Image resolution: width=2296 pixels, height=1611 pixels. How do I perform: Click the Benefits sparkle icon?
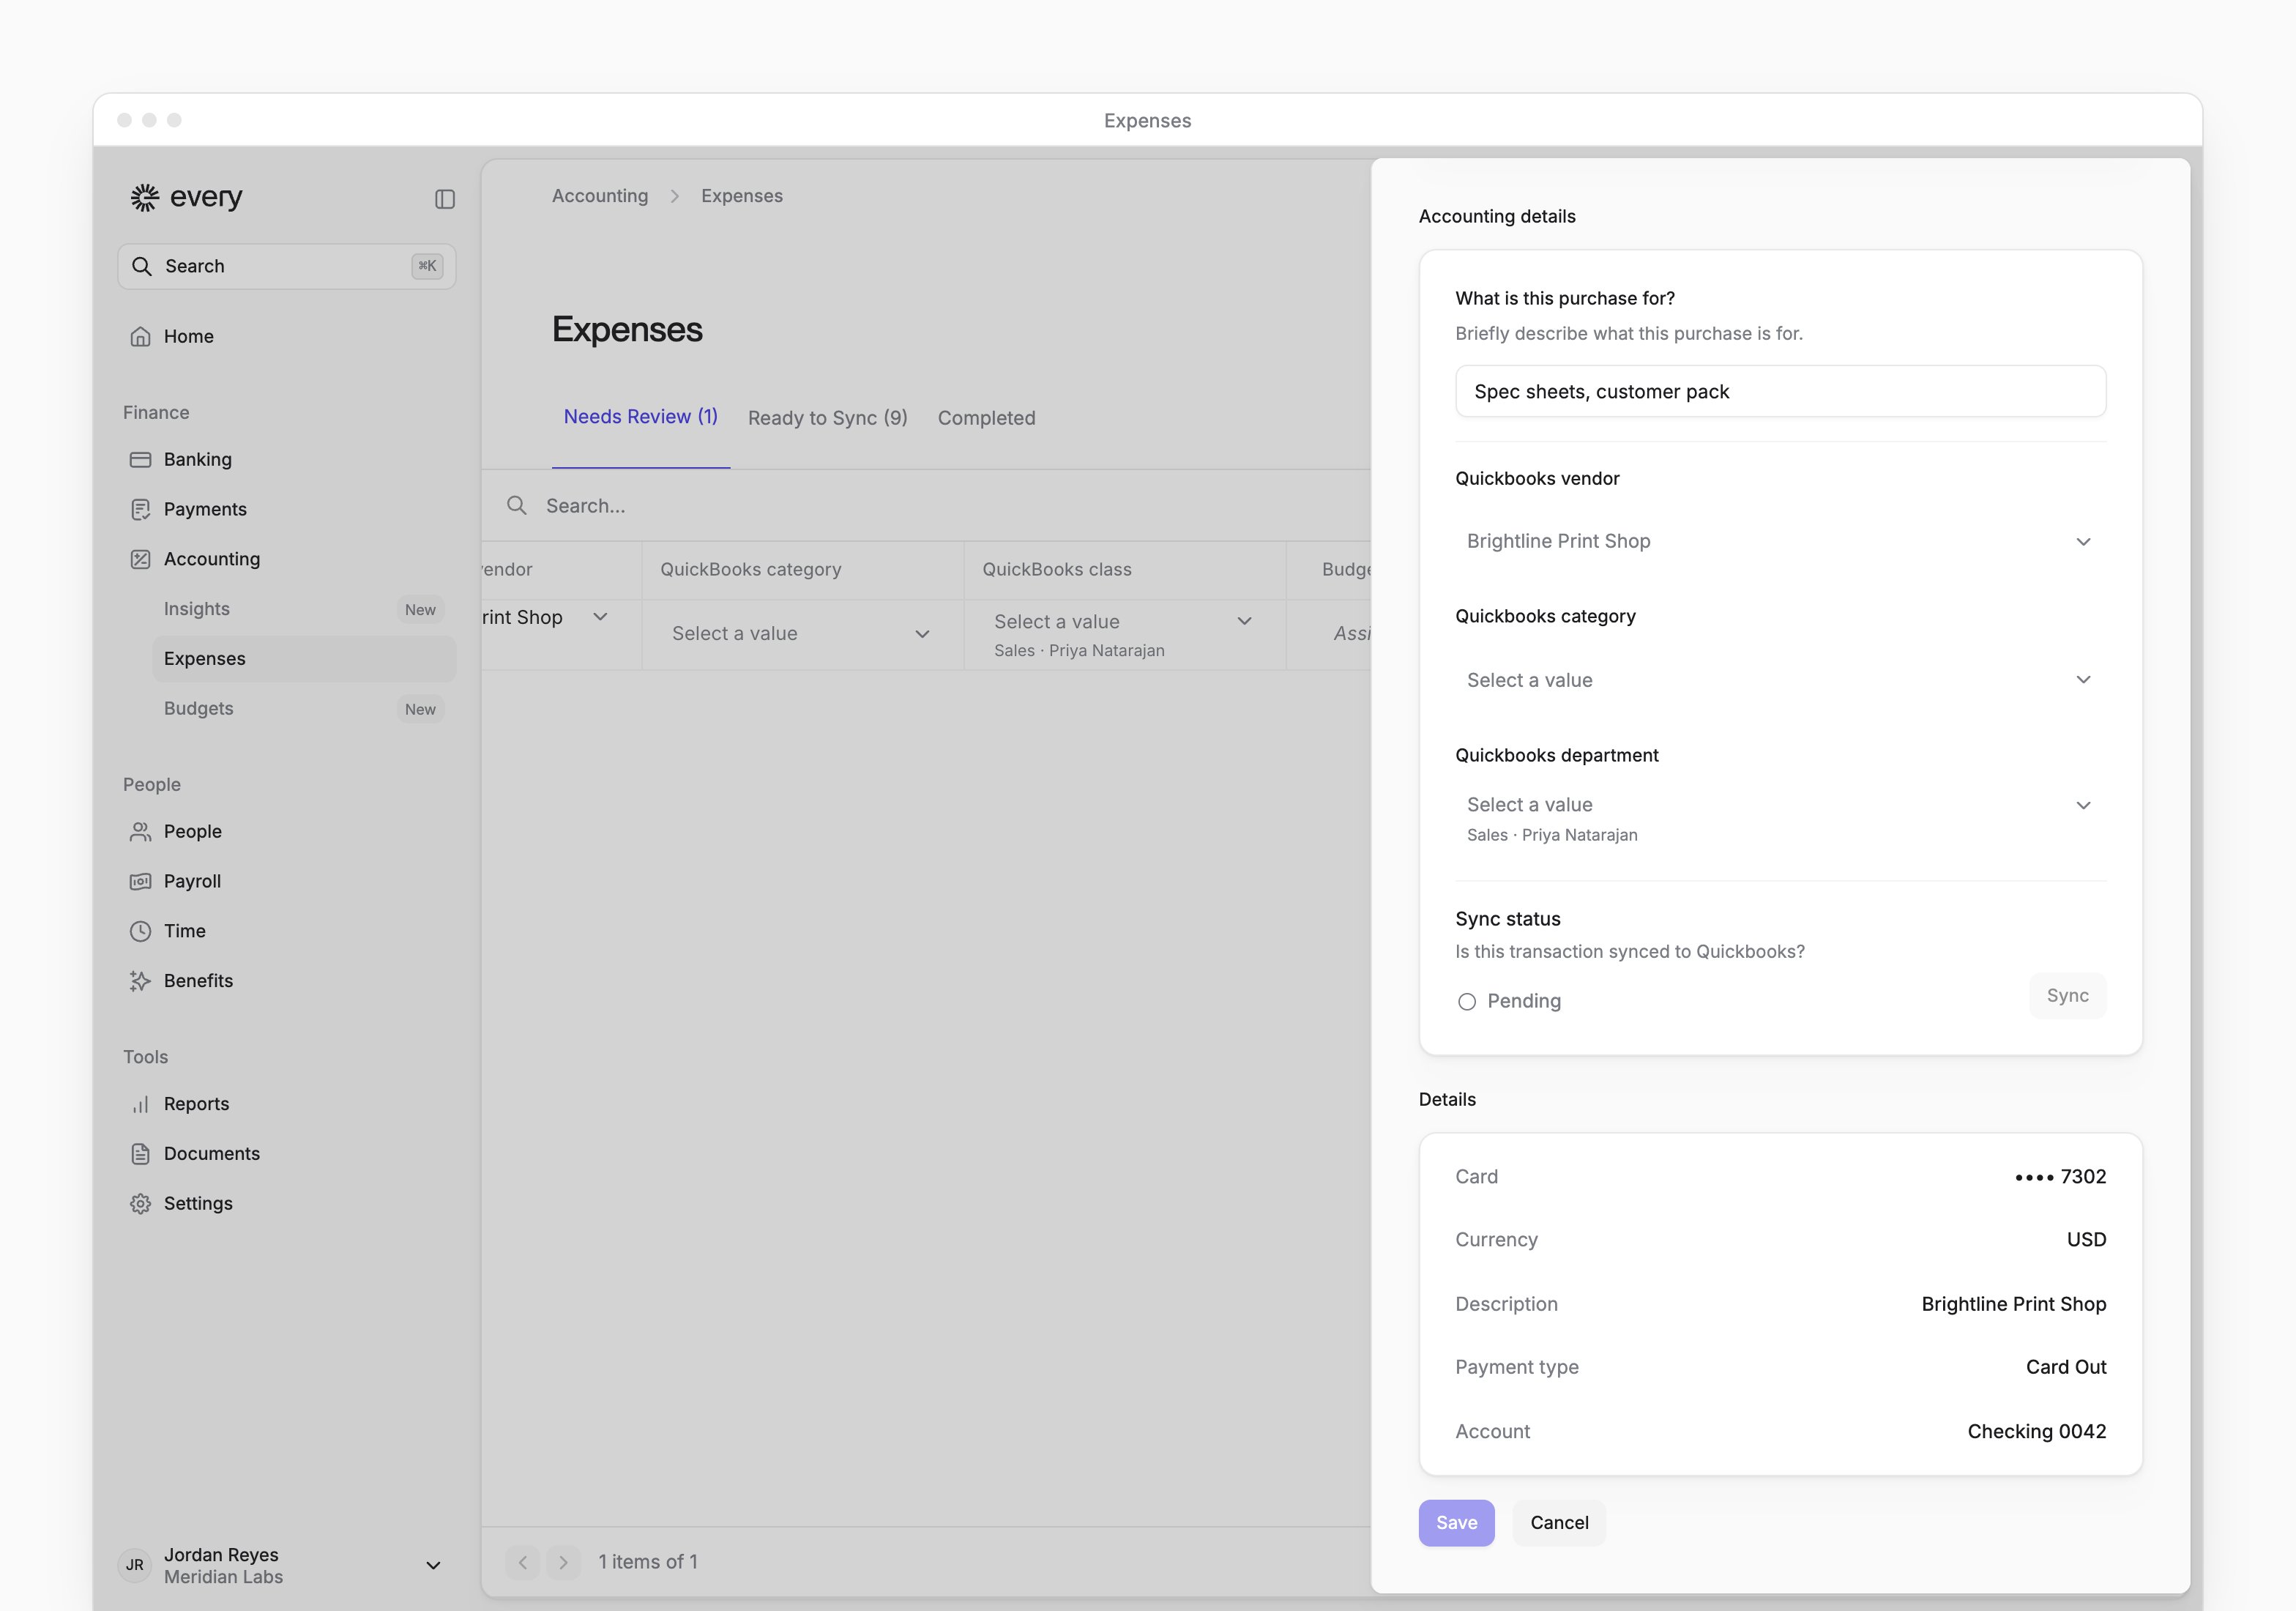(x=141, y=981)
